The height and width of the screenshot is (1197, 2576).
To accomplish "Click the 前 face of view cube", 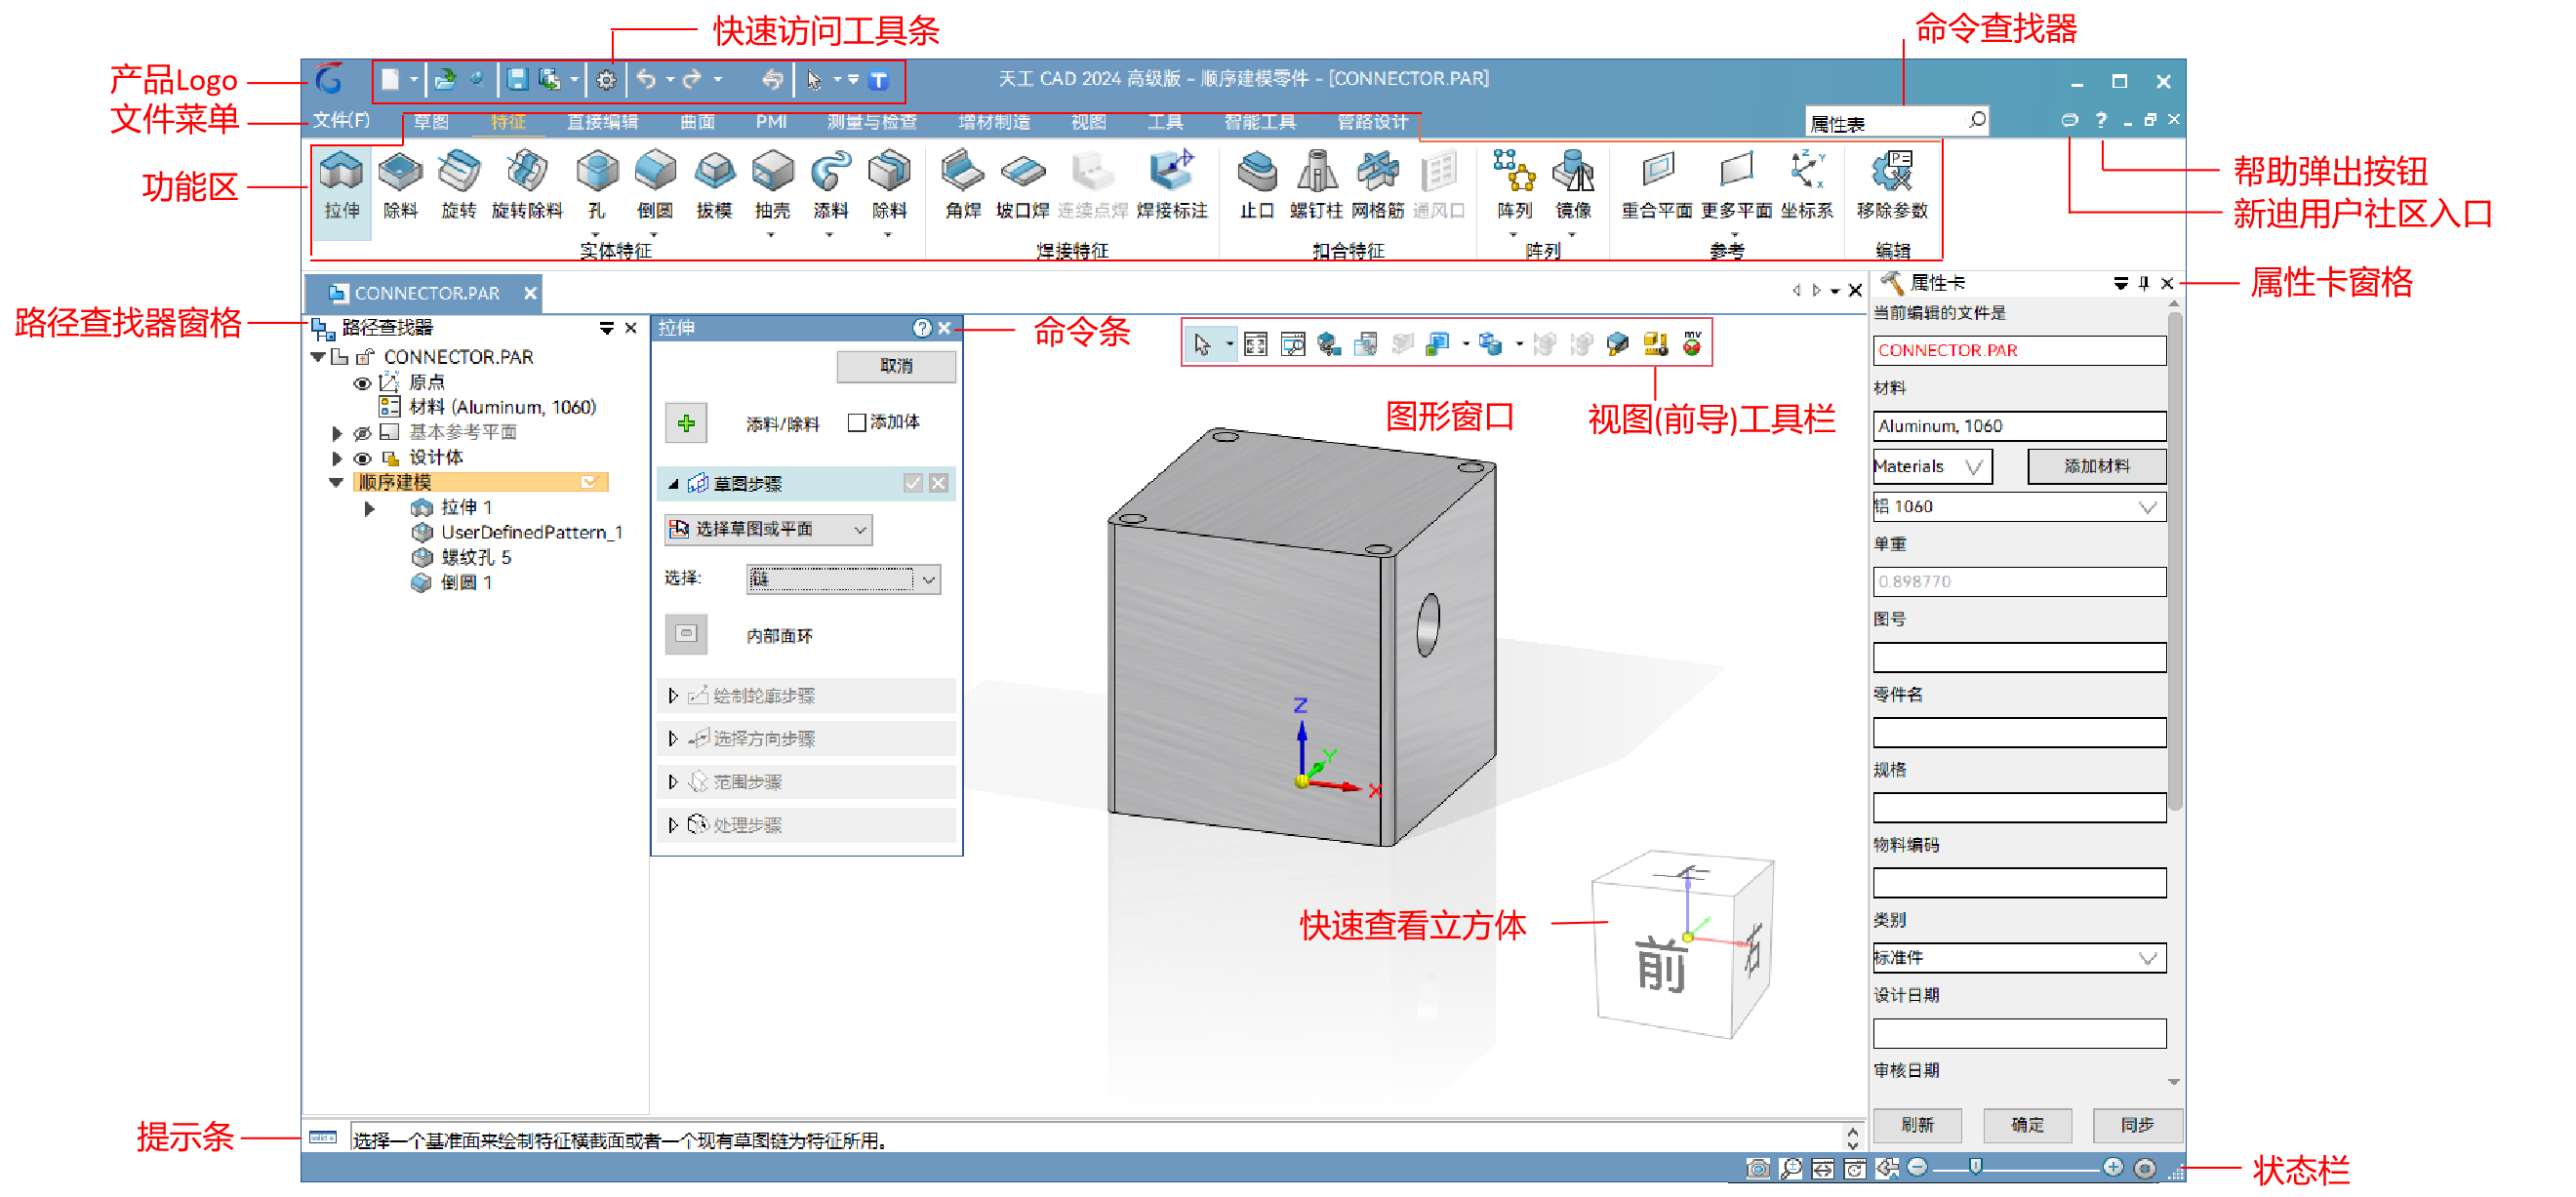I will pos(1661,967).
